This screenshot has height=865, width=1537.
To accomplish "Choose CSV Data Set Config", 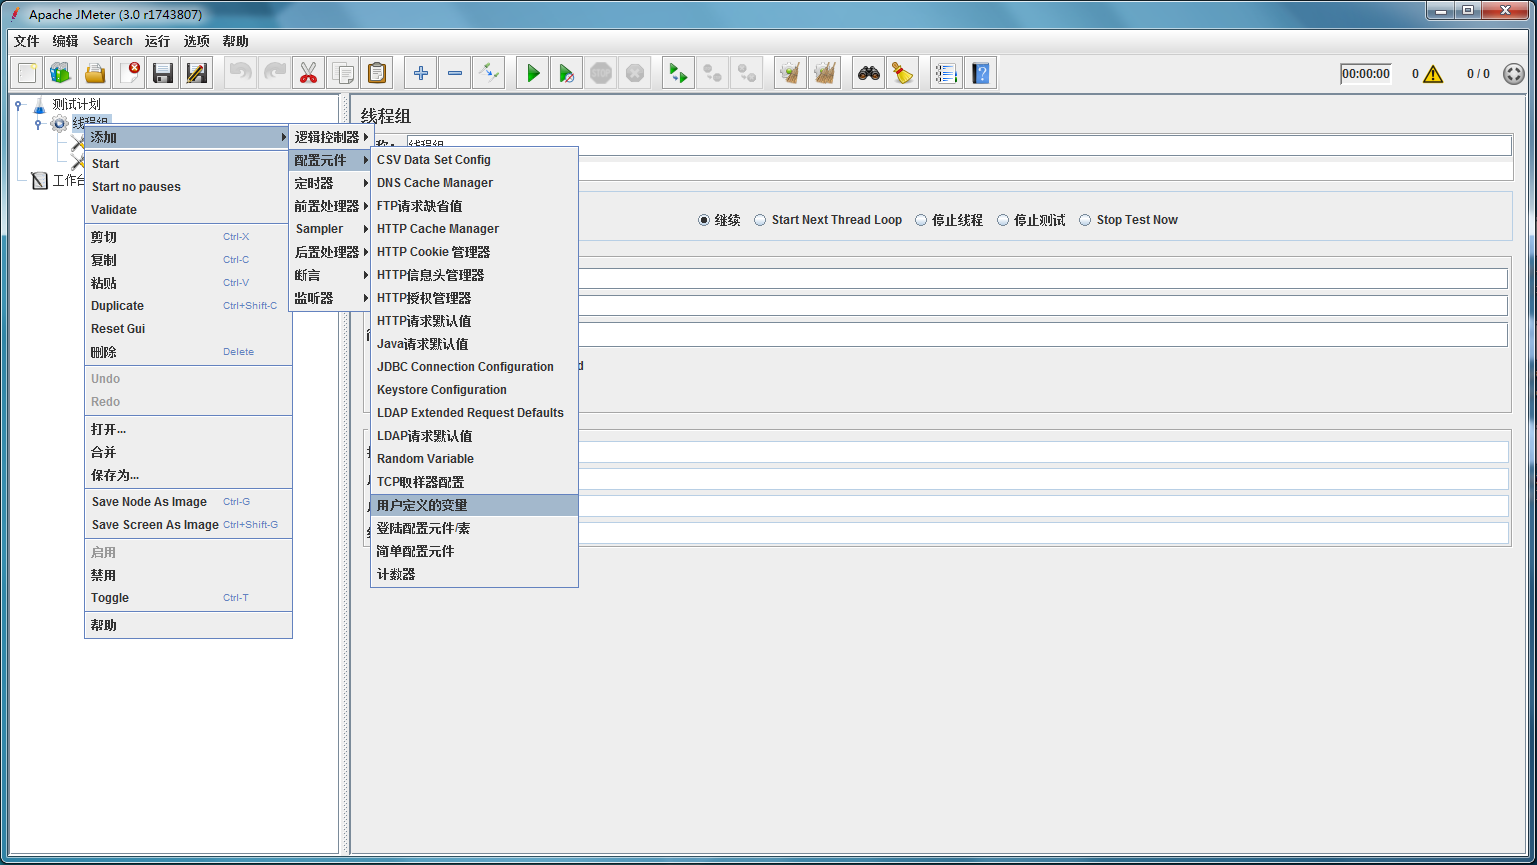I will tap(474, 160).
